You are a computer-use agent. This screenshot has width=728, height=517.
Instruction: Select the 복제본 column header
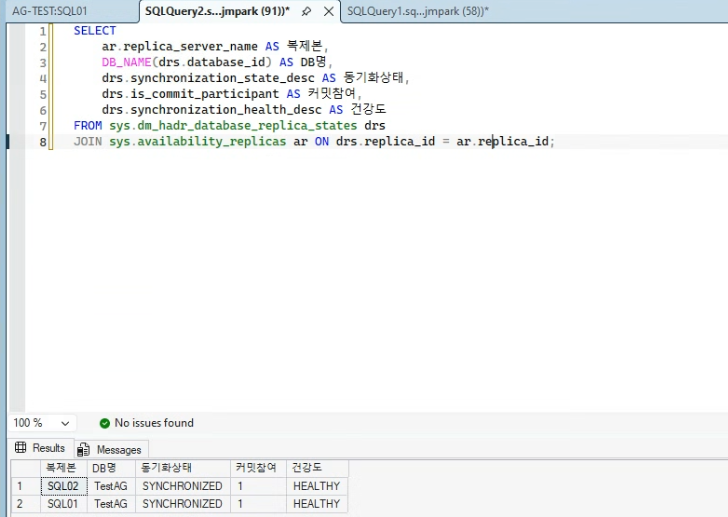tap(64, 468)
